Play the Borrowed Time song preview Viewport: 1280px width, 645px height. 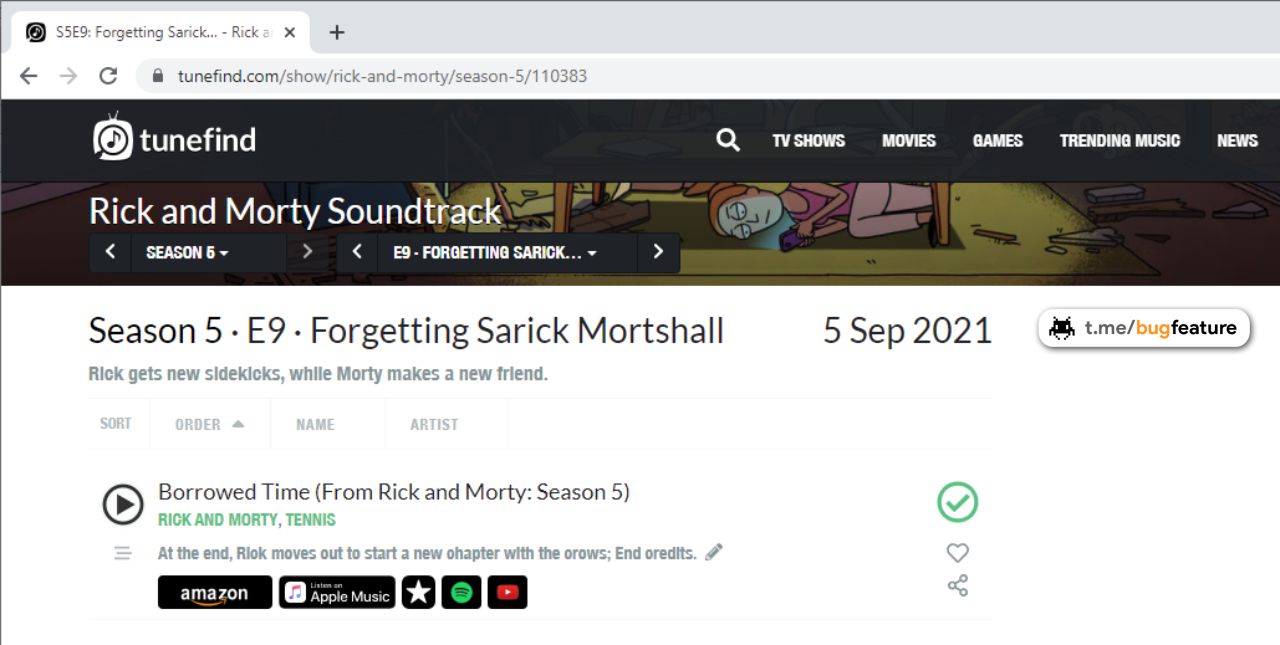click(123, 504)
